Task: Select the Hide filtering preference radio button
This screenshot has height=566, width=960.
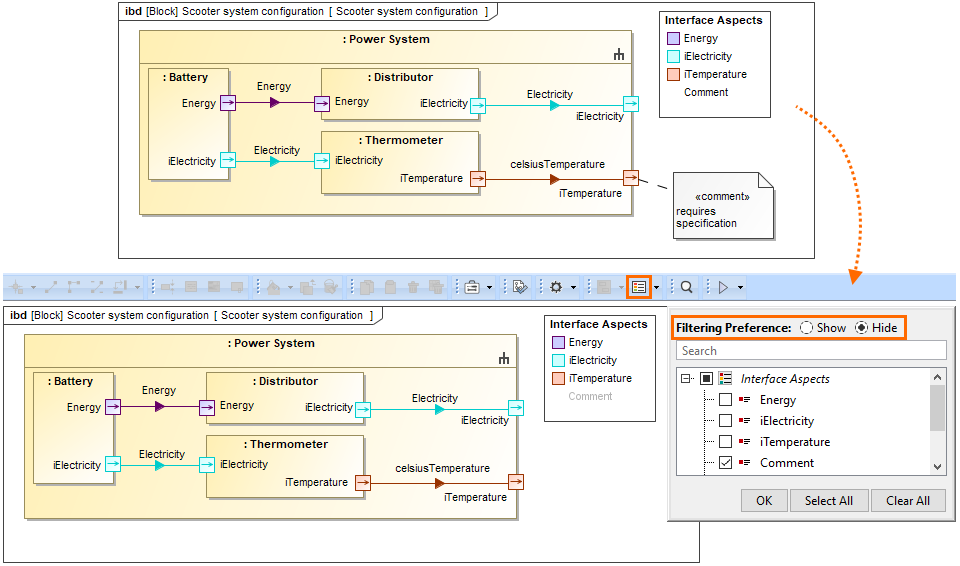Action: point(861,328)
